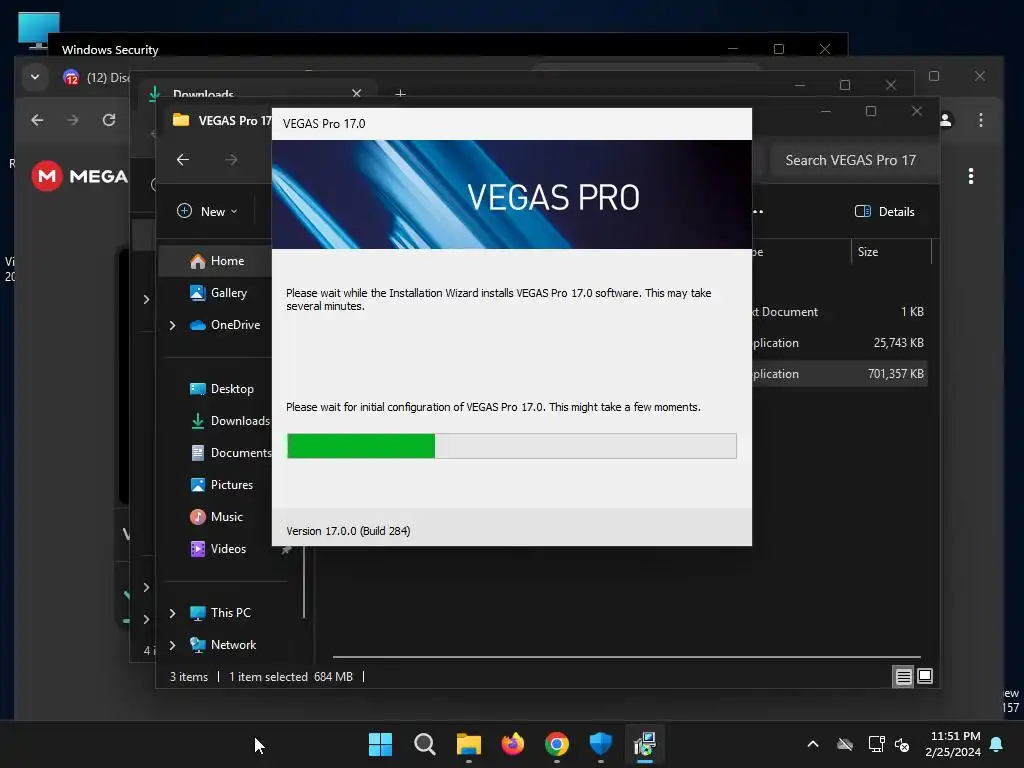Click the muted volume tray icon
1024x768 pixels.
pyautogui.click(x=903, y=744)
